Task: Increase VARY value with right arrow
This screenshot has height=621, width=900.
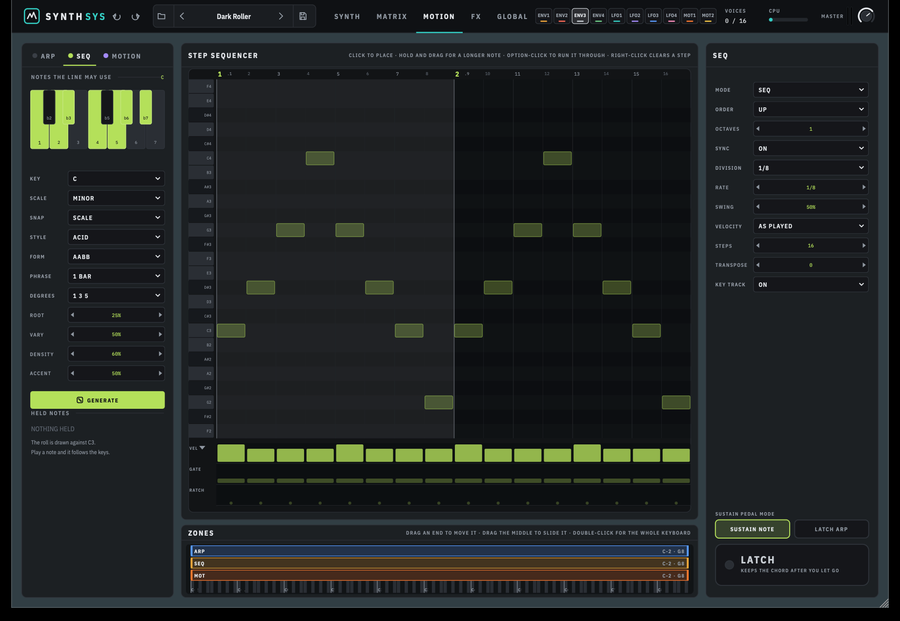Action: [160, 334]
